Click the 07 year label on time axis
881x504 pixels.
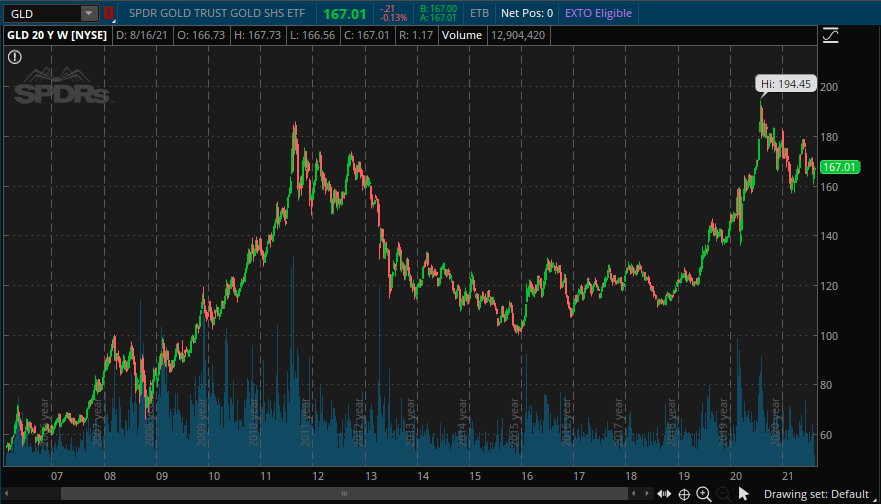[x=57, y=476]
